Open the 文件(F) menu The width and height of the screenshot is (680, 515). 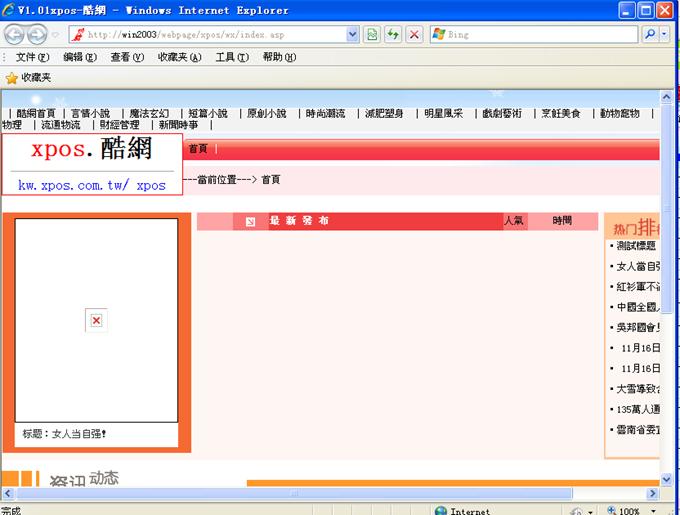[33, 57]
